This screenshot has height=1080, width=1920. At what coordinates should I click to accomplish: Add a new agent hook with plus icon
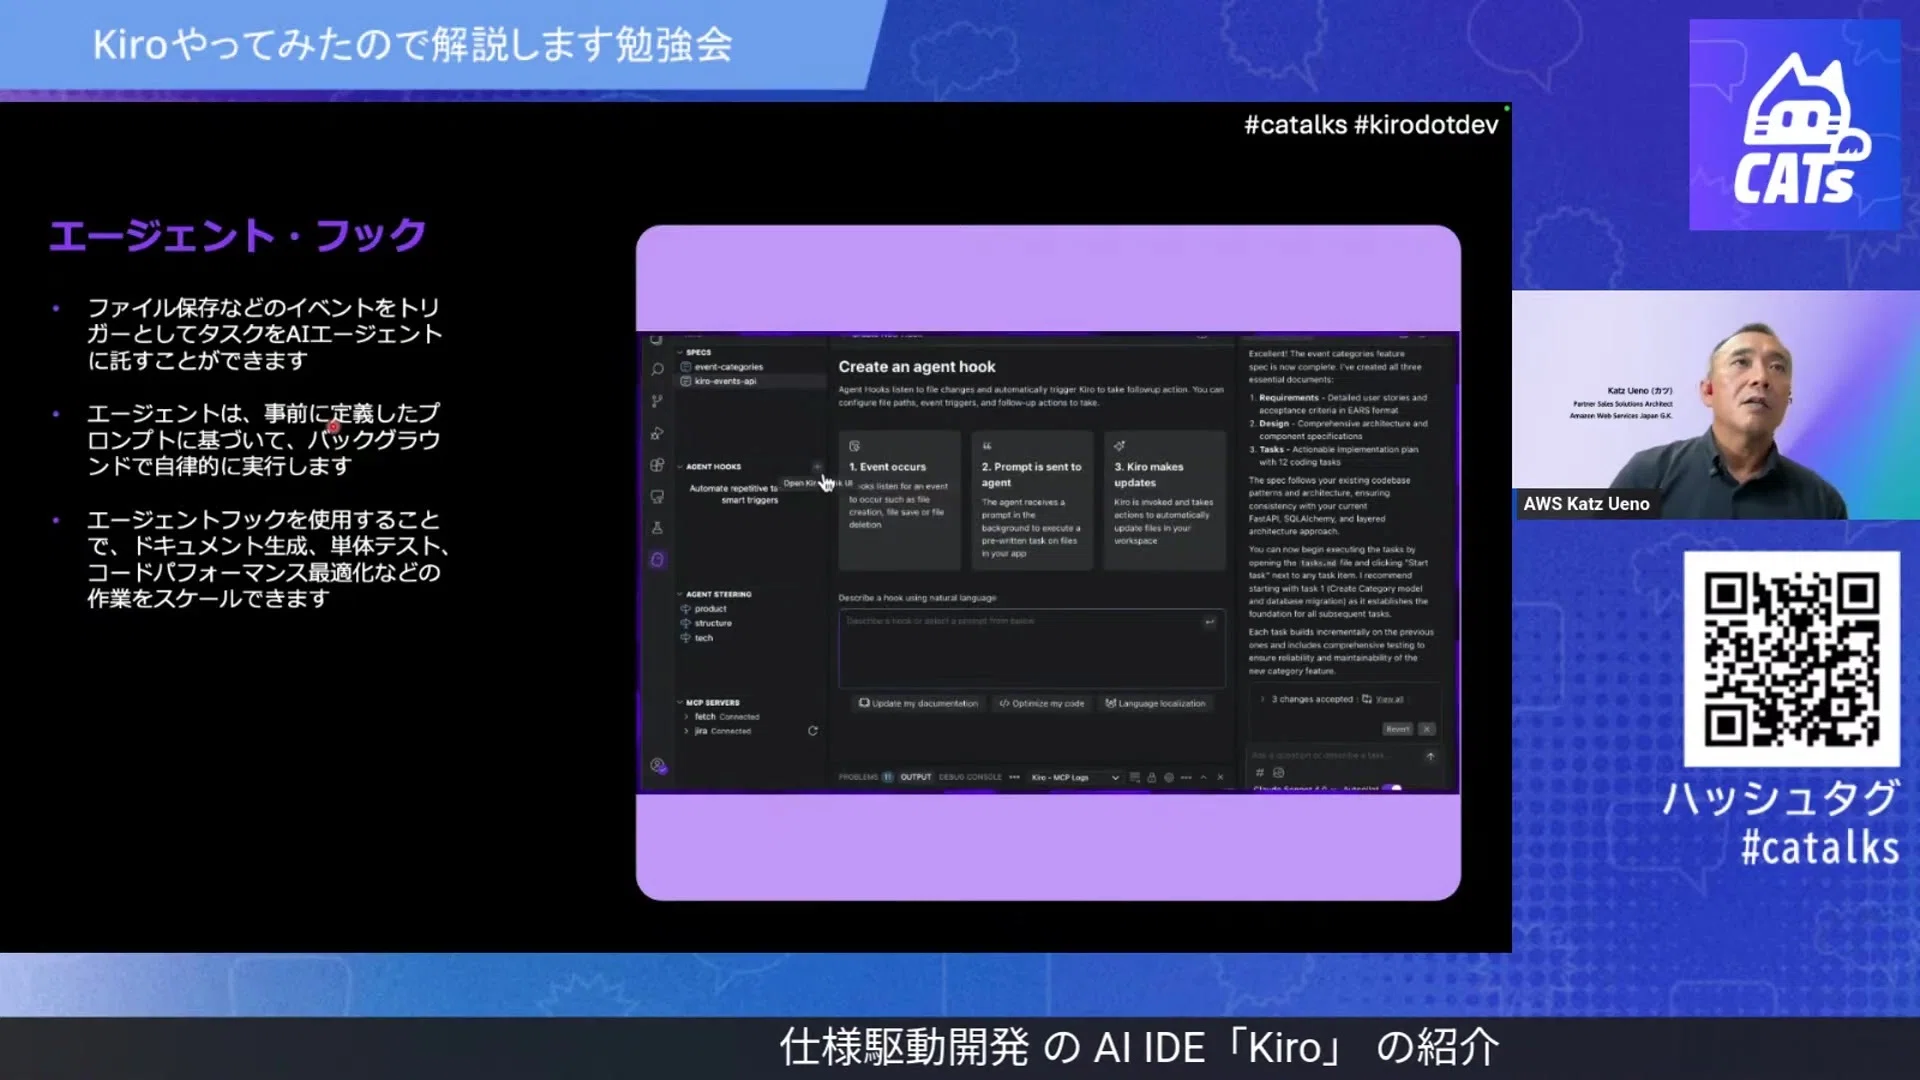(817, 467)
